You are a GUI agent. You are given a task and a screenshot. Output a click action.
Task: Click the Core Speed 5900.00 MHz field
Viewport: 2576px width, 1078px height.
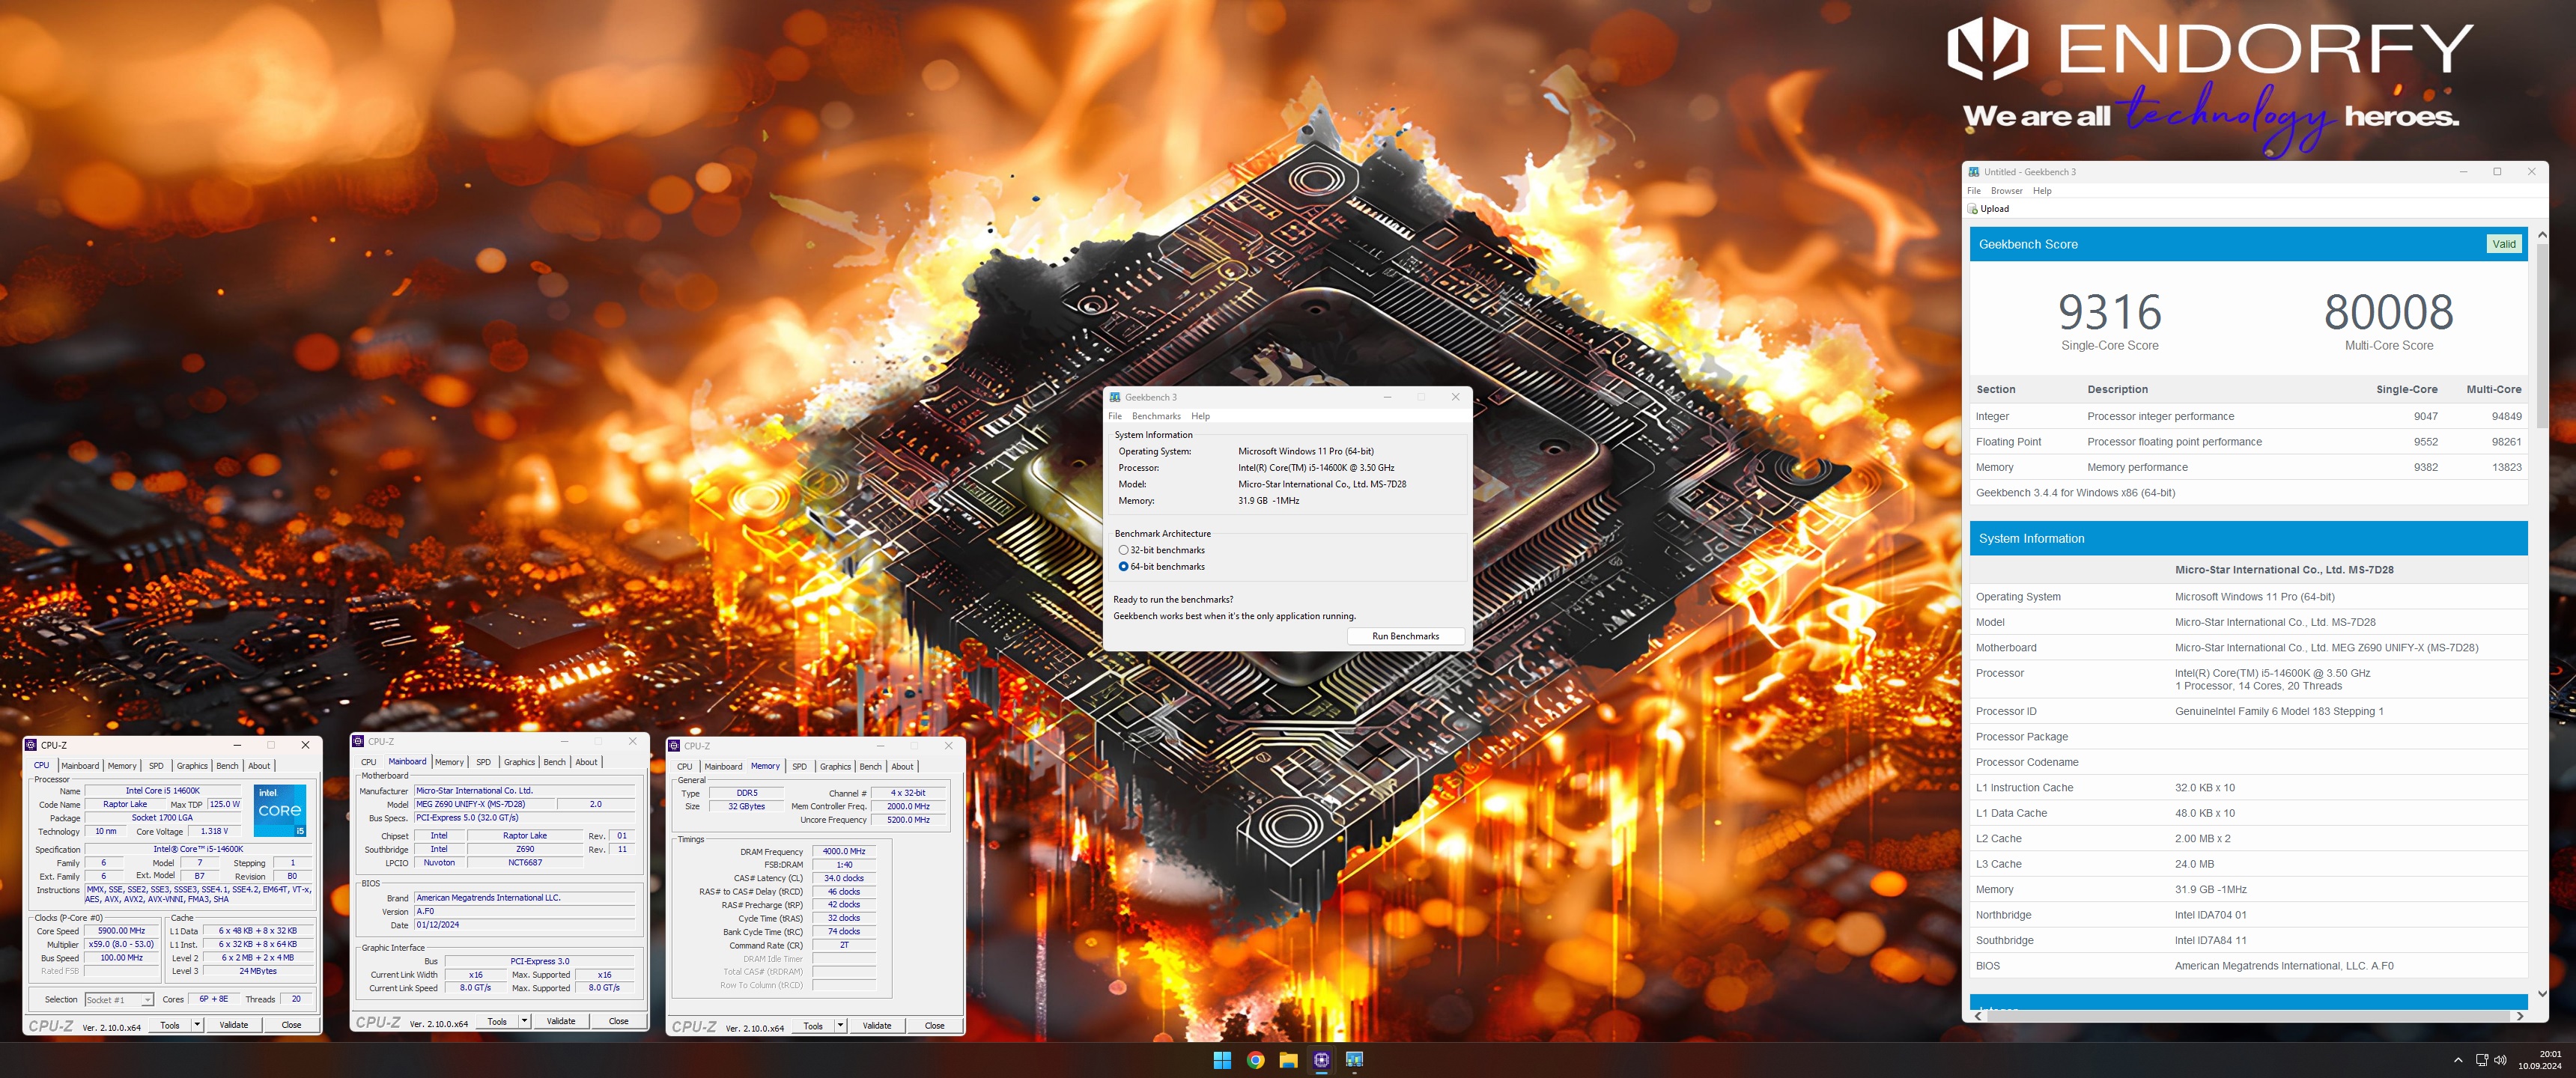pyautogui.click(x=121, y=931)
